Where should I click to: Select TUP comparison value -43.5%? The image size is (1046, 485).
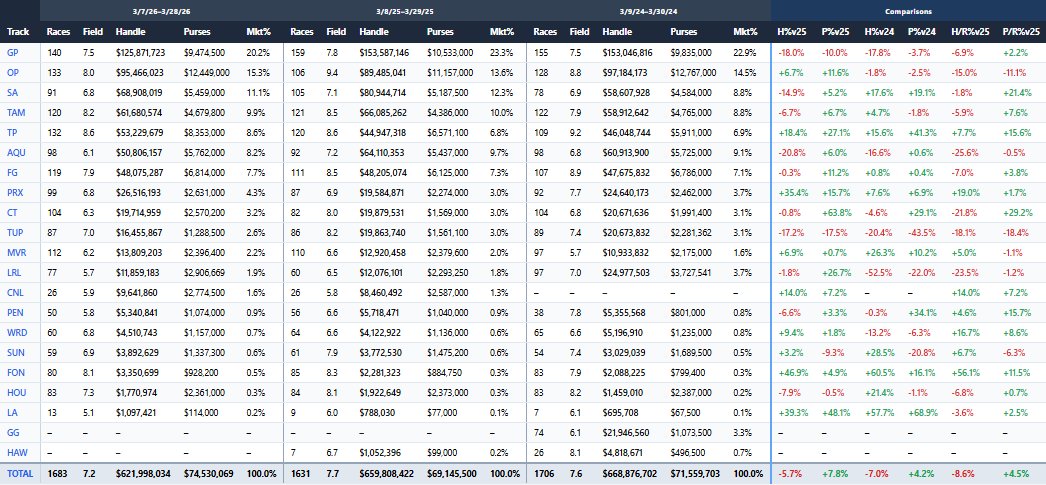coord(923,233)
